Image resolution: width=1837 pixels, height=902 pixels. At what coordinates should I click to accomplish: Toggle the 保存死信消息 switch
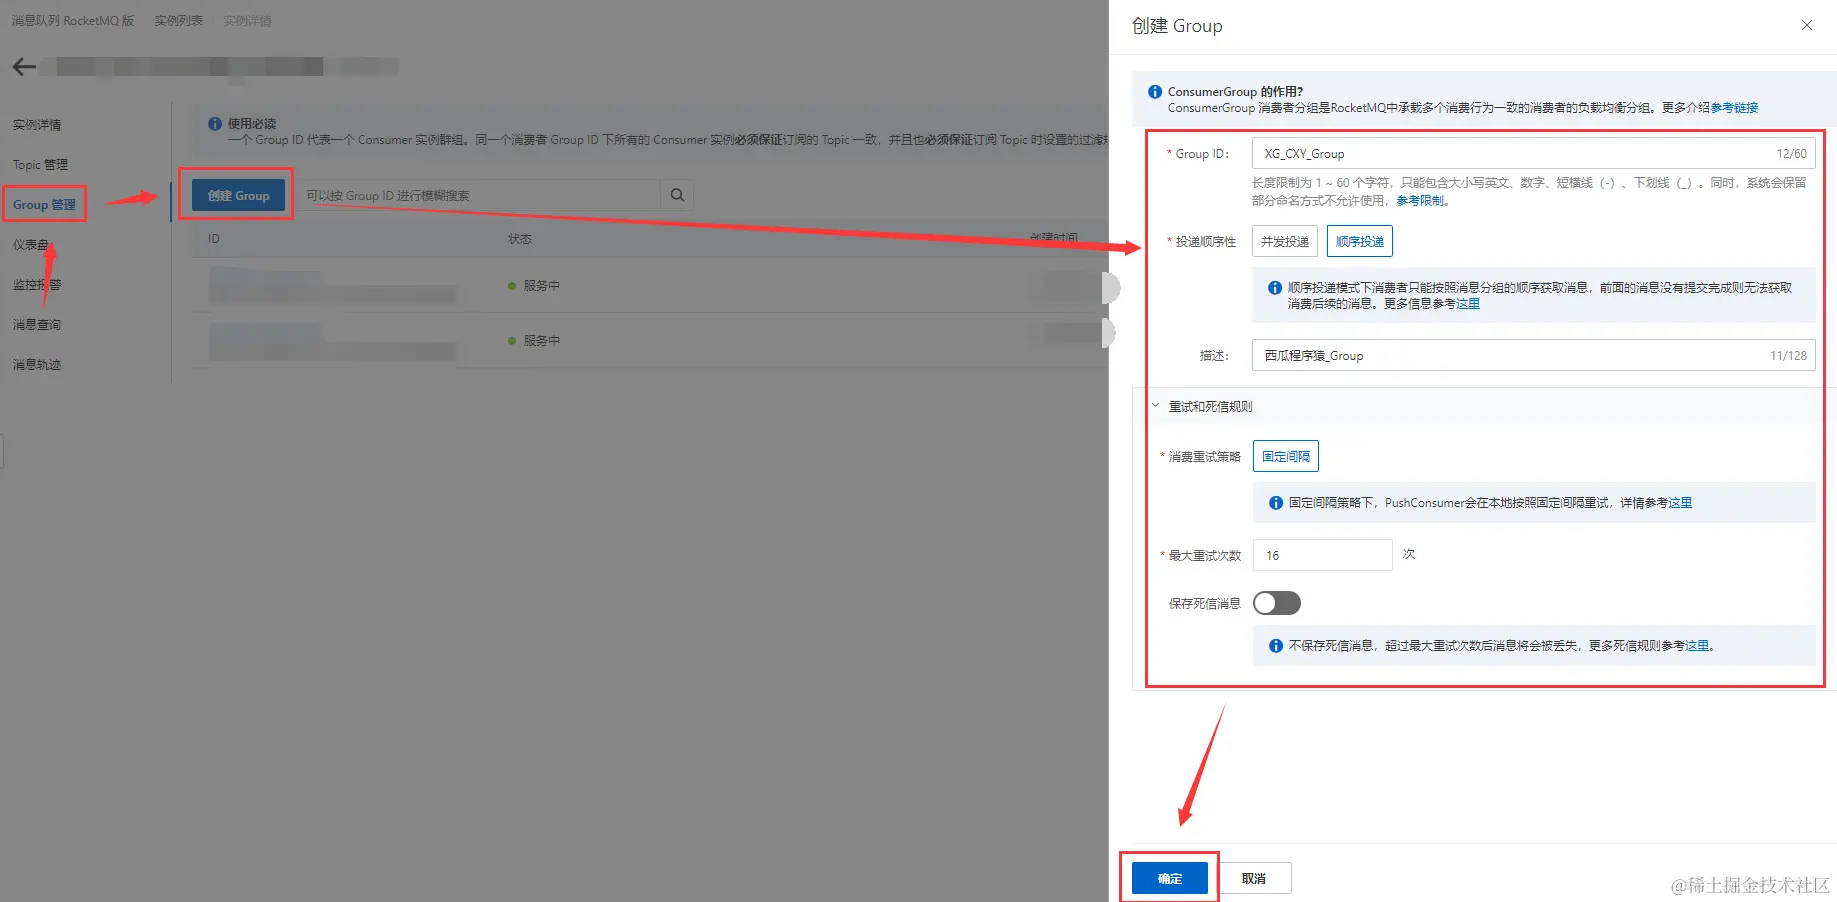(x=1277, y=603)
